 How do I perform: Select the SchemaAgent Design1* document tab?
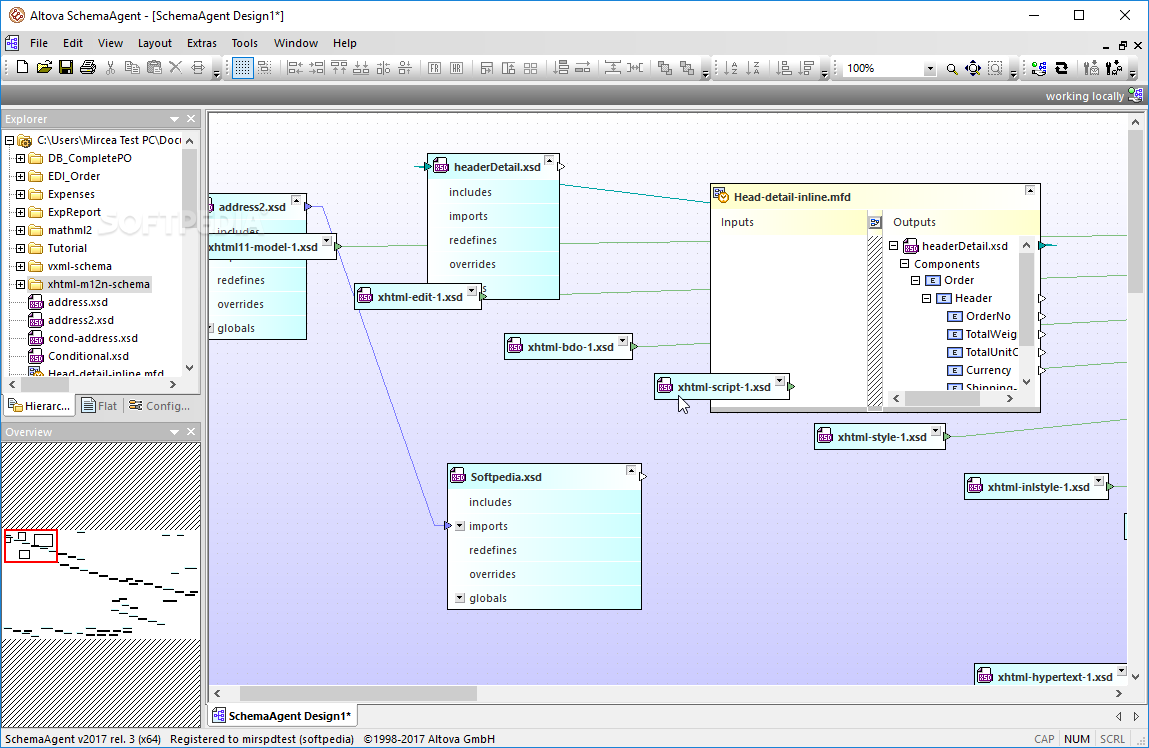pyautogui.click(x=281, y=716)
